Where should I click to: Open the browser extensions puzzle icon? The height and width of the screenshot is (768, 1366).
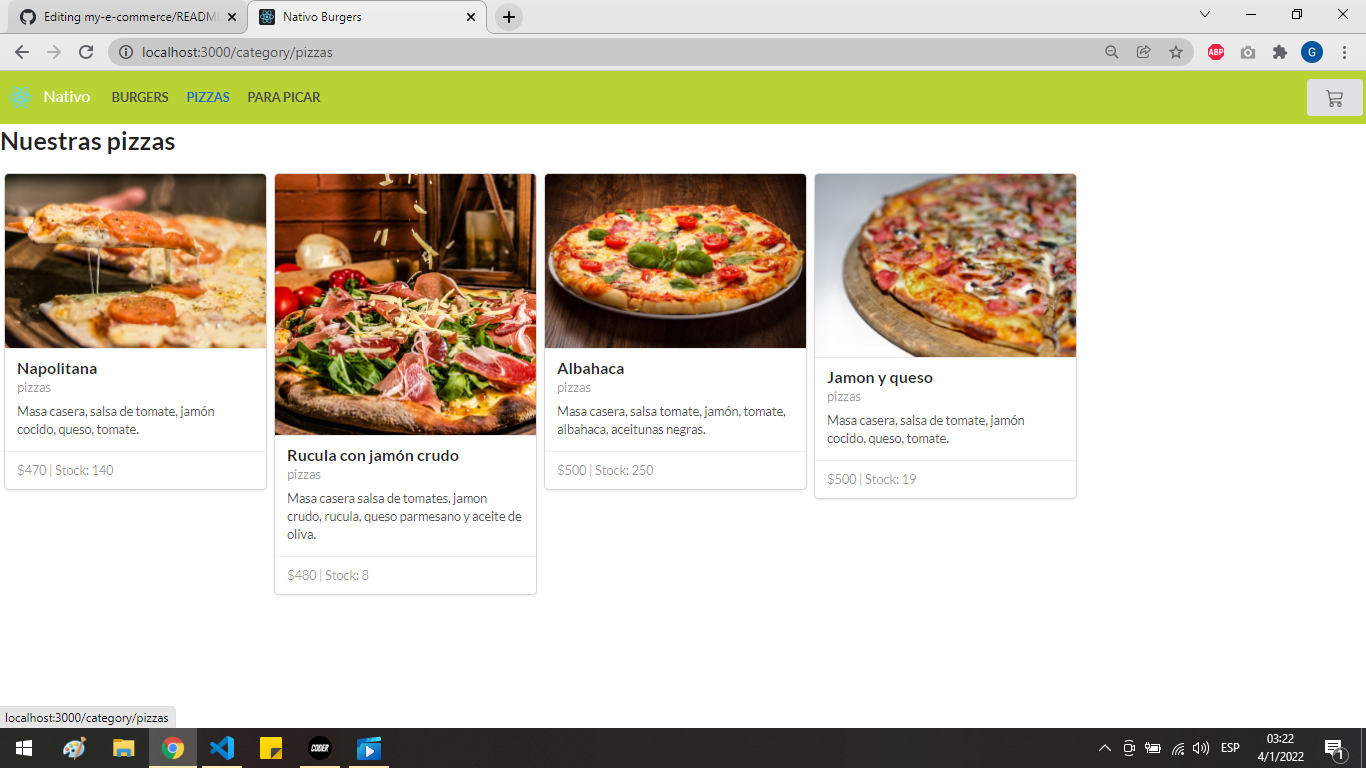[1280, 52]
